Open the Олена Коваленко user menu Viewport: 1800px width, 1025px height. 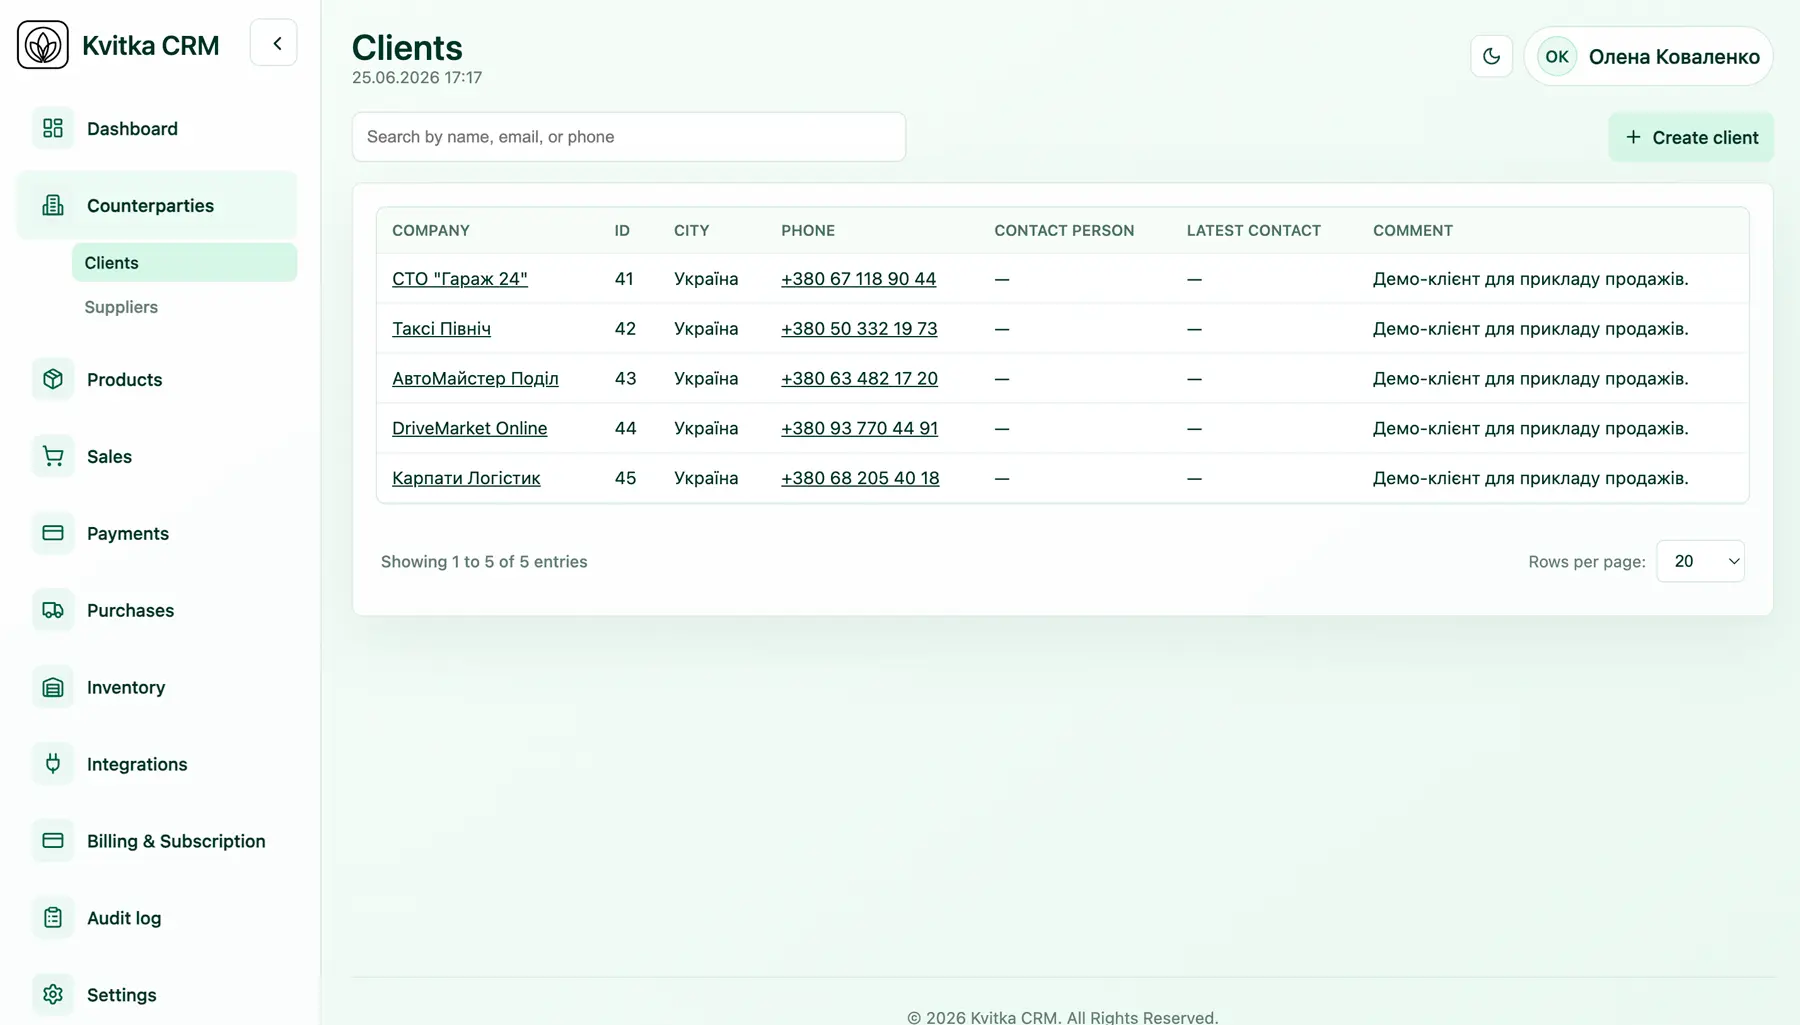(1648, 56)
